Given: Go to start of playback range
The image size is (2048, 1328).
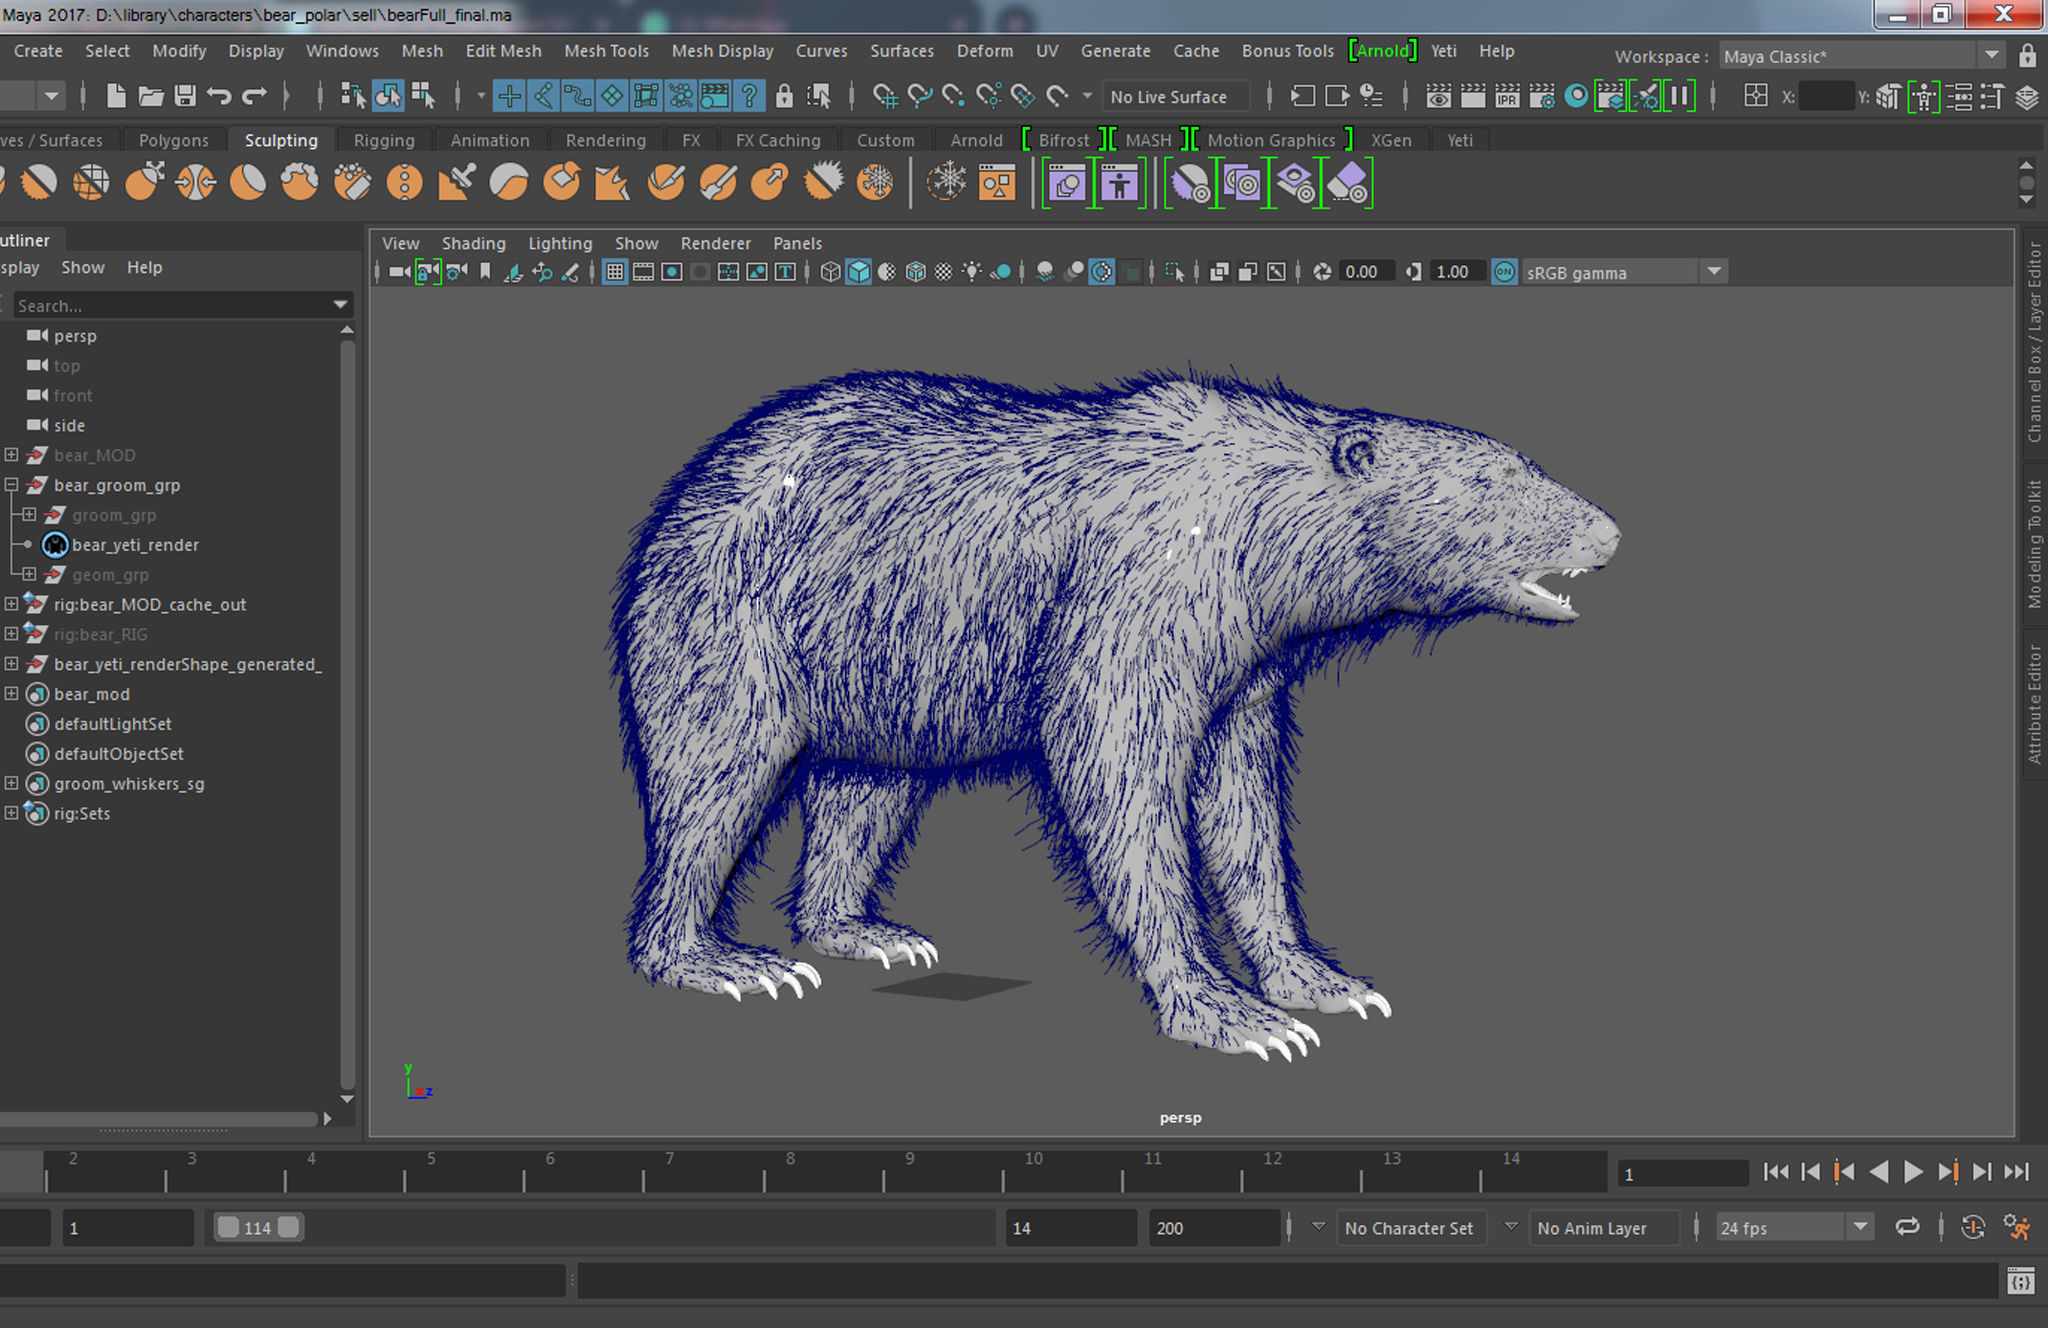Looking at the screenshot, I should (1776, 1172).
